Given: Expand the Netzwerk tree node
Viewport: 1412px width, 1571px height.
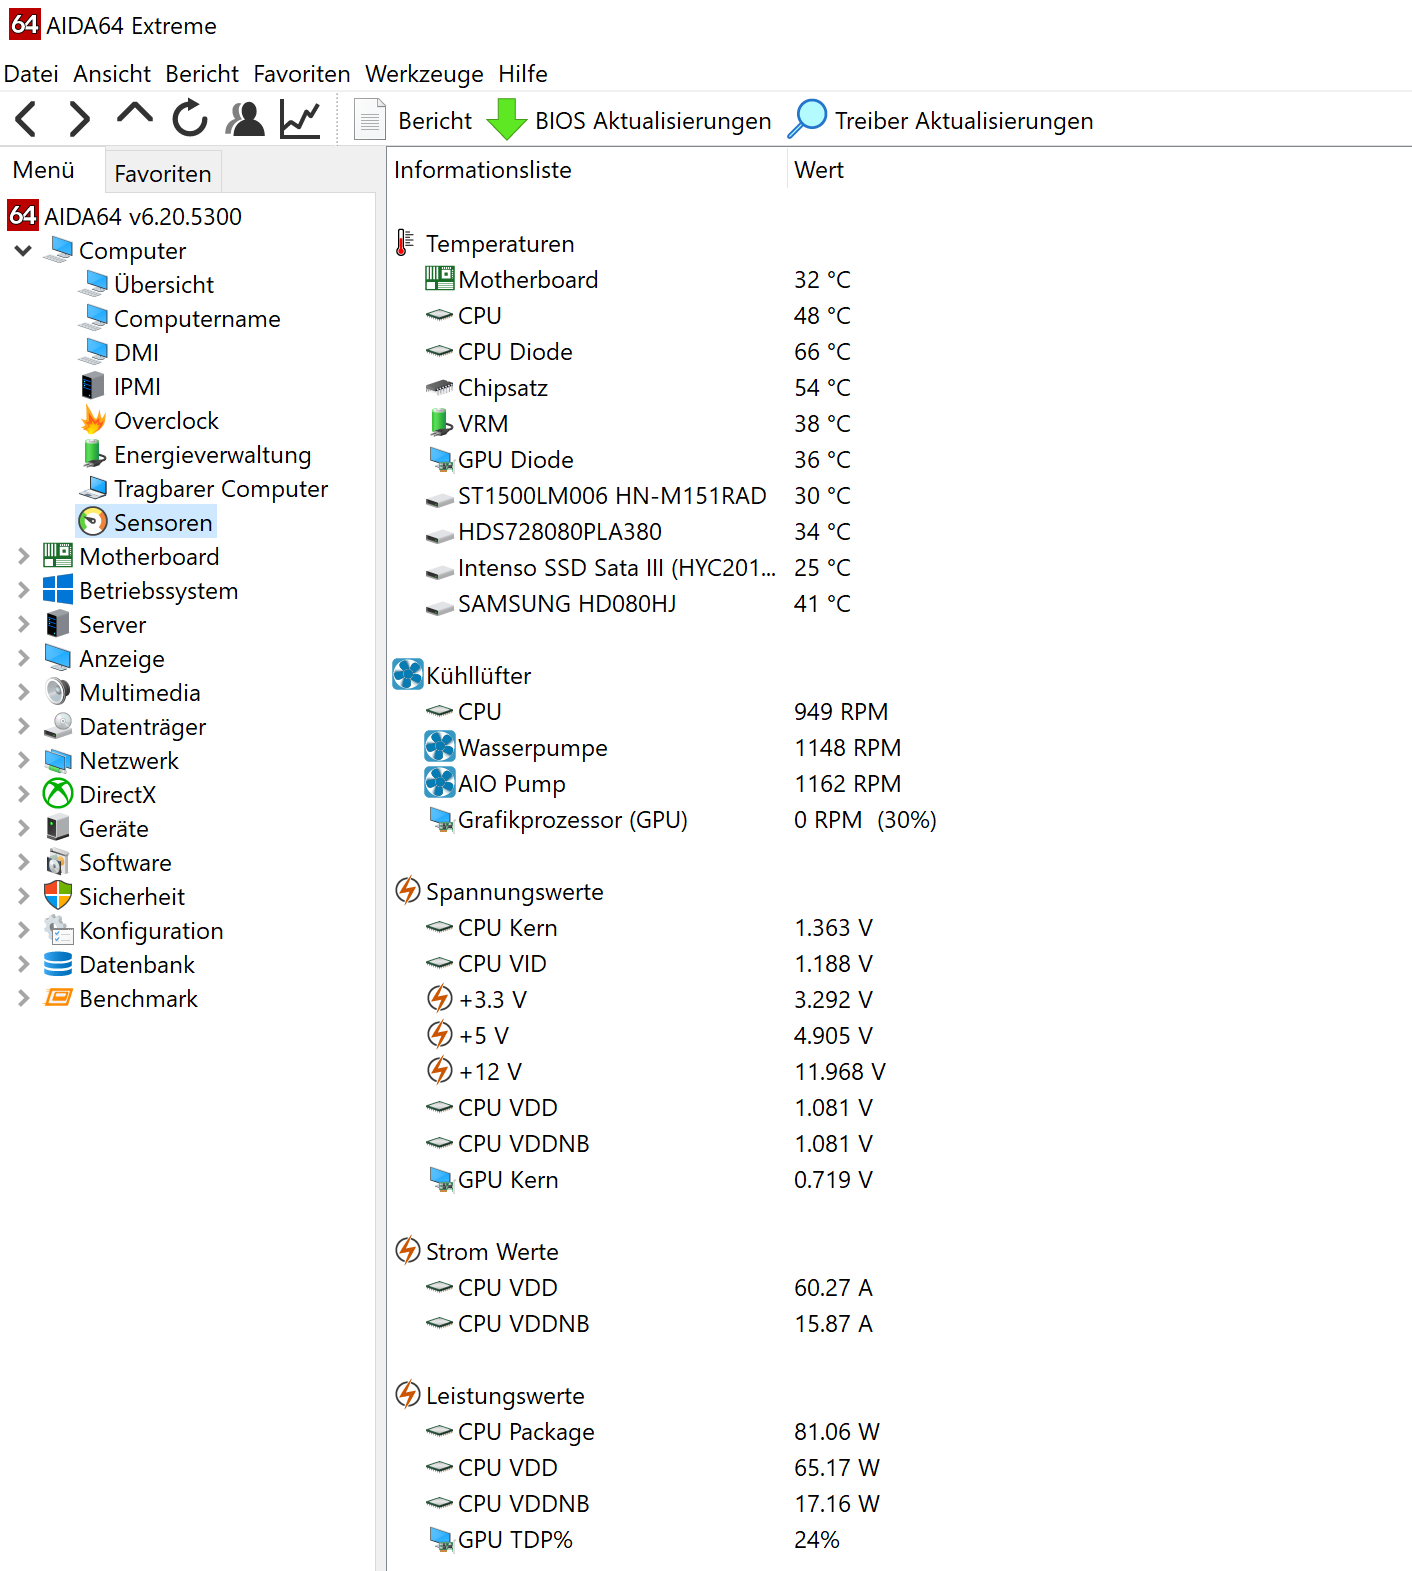Looking at the screenshot, I should [x=23, y=760].
